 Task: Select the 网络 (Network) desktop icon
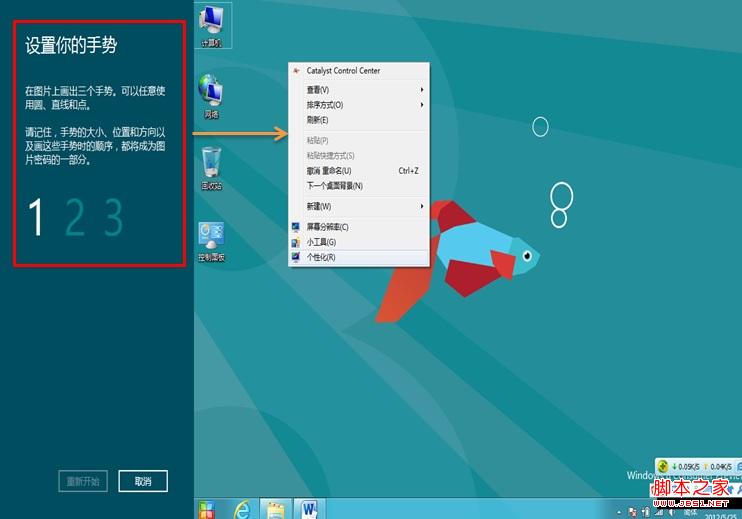pyautogui.click(x=211, y=95)
